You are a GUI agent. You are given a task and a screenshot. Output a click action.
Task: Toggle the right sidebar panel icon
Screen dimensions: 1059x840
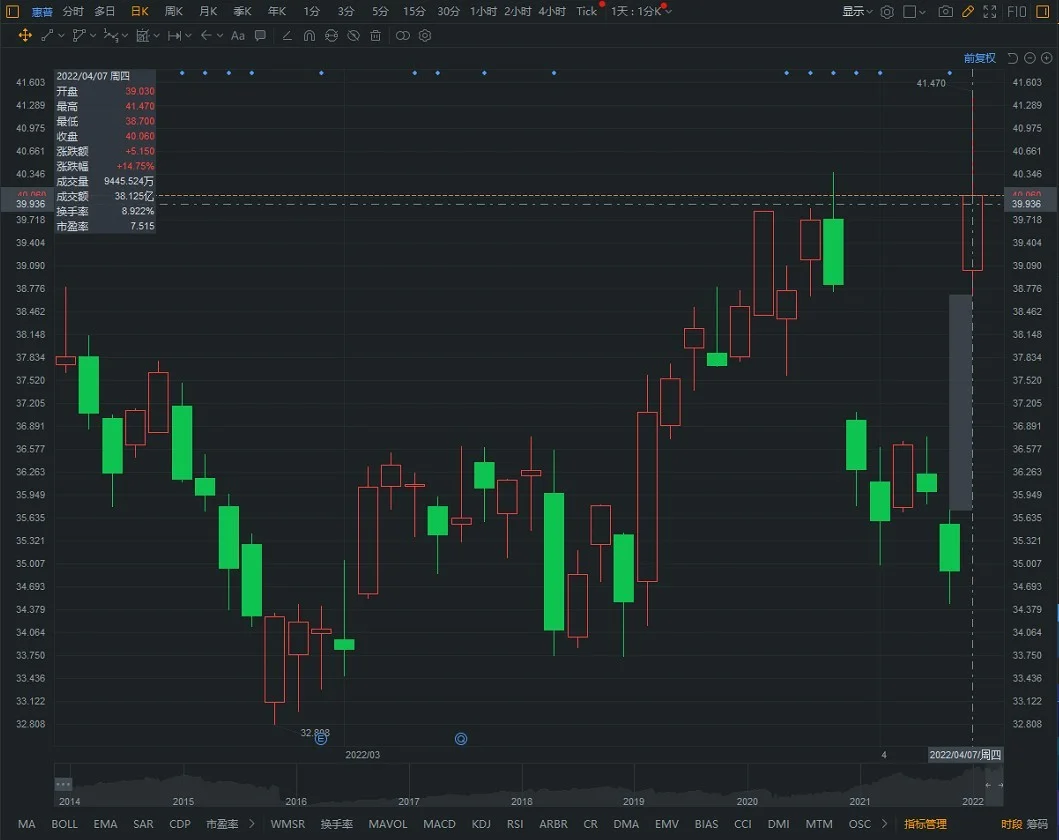click(1043, 11)
